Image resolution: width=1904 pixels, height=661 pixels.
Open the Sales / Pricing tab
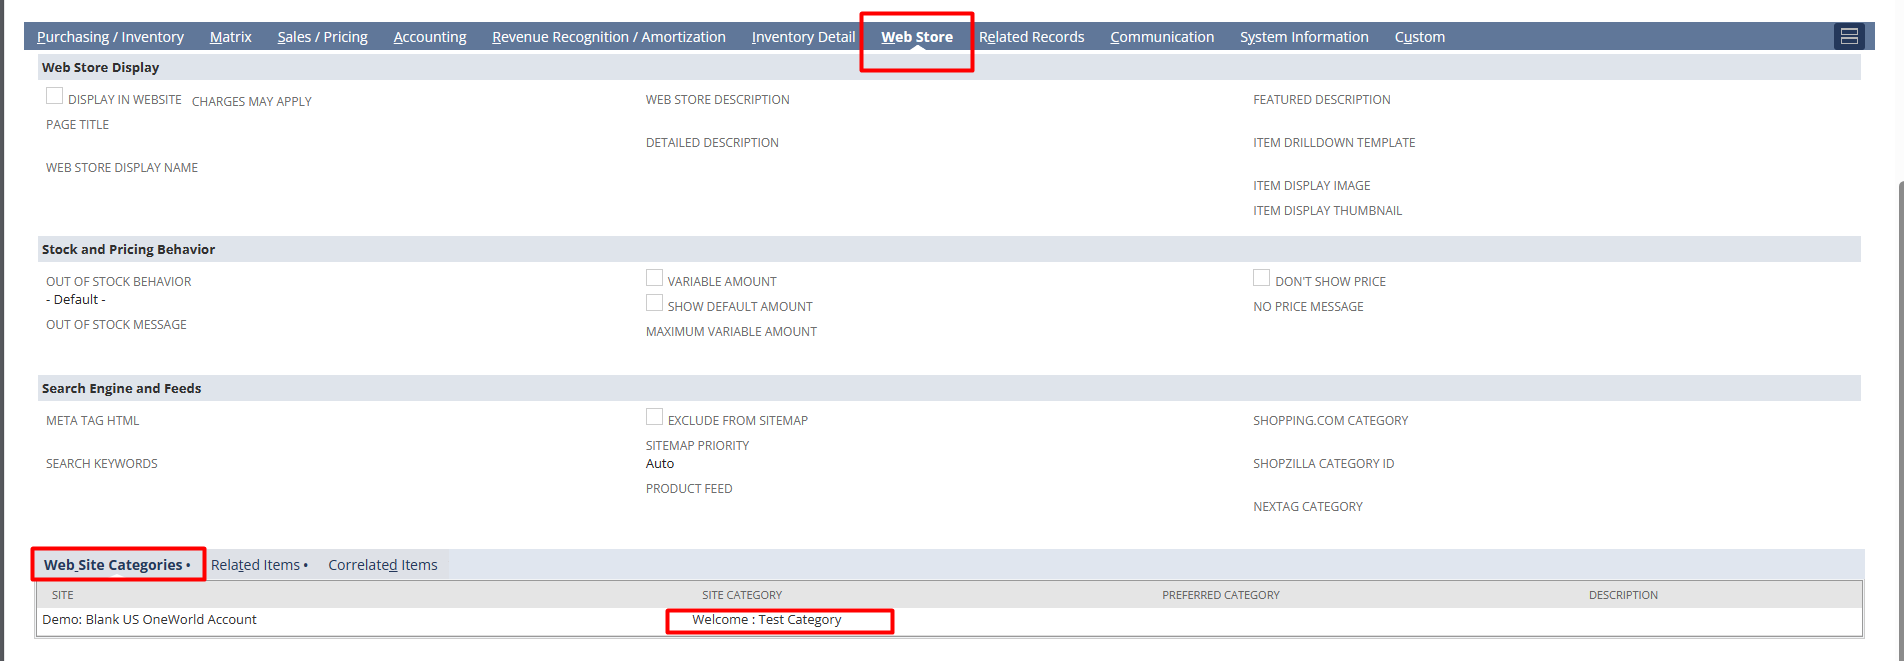(x=322, y=37)
